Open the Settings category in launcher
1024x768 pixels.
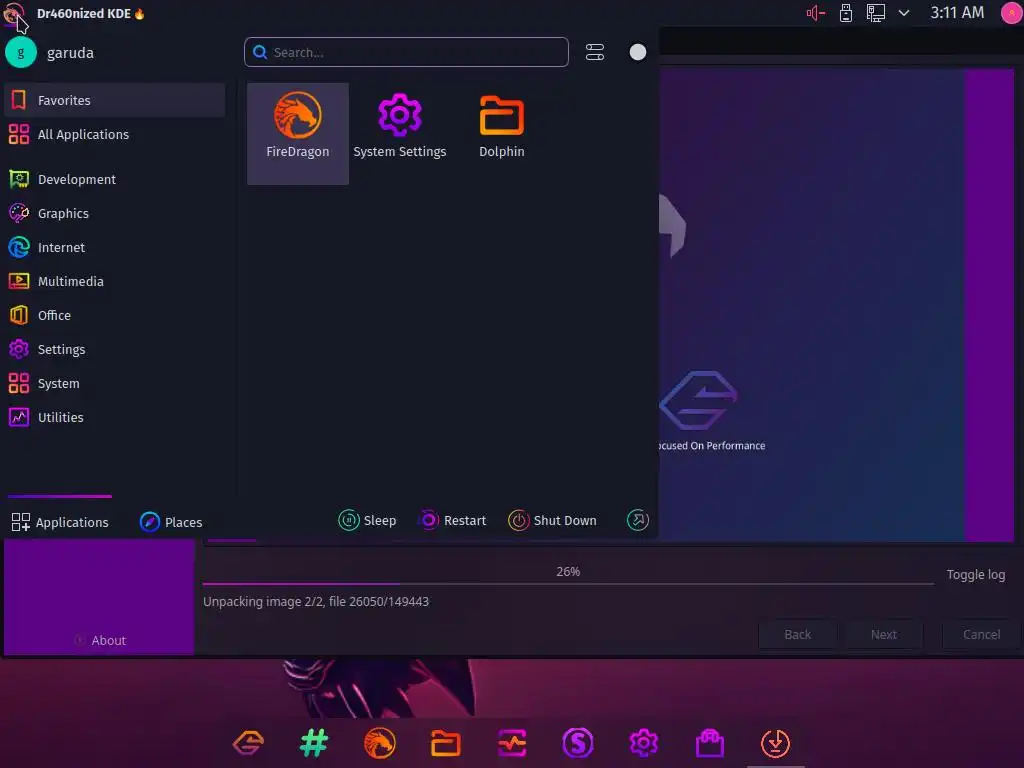115,349
